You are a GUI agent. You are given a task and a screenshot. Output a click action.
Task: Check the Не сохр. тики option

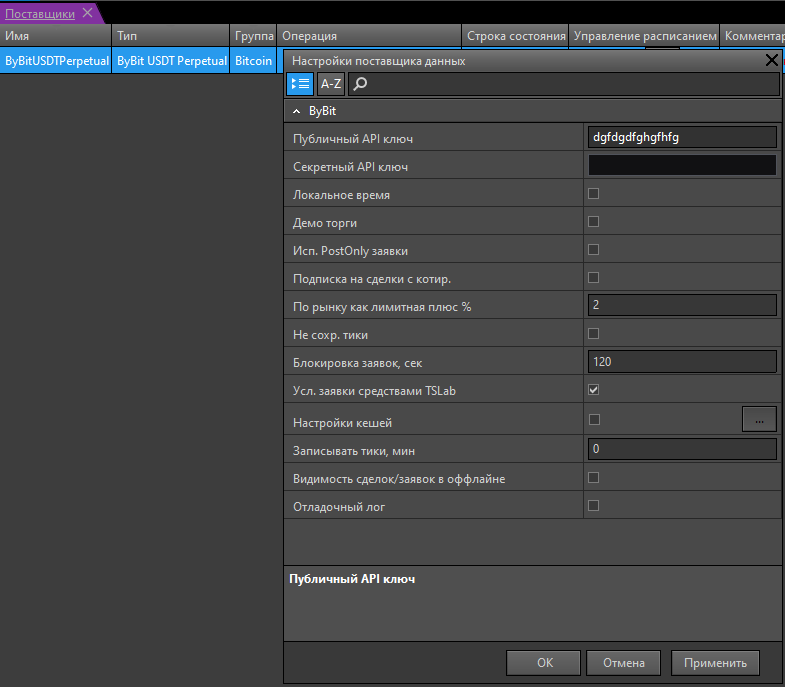pyautogui.click(x=593, y=333)
